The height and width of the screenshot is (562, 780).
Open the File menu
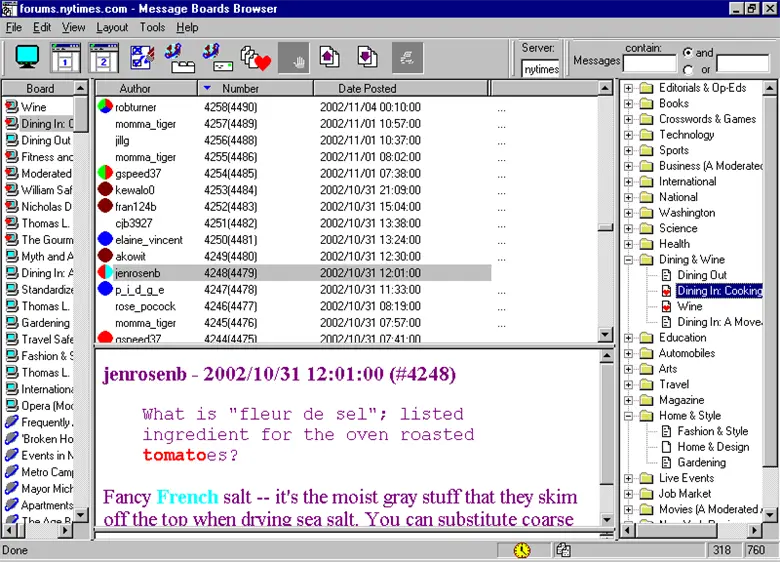tap(13, 27)
